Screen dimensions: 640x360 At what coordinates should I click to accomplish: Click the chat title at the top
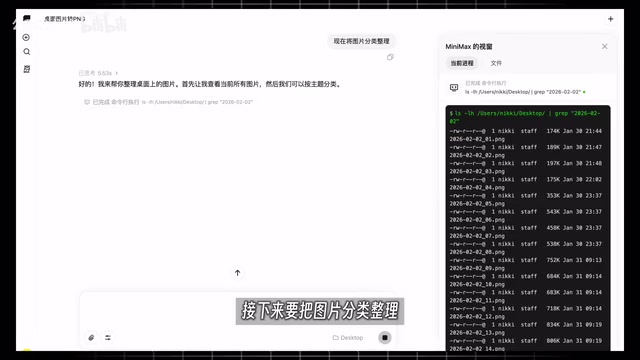pyautogui.click(x=64, y=19)
